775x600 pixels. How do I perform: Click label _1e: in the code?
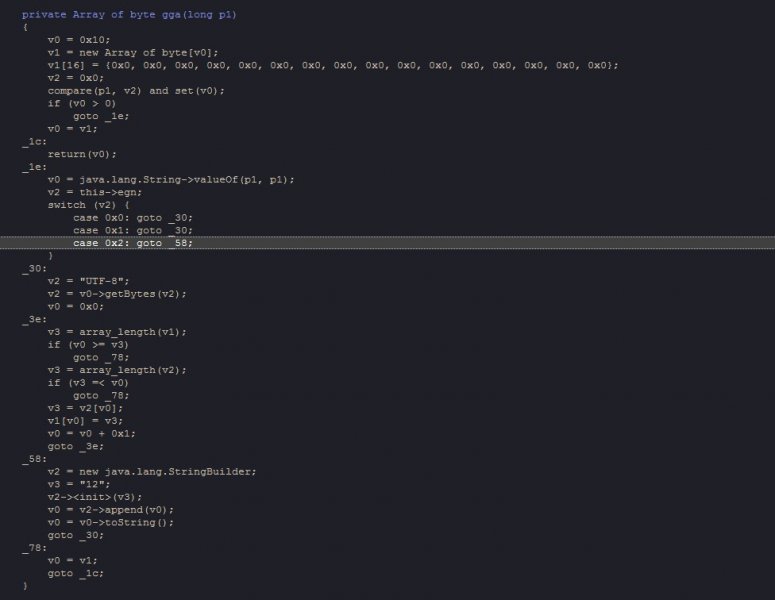point(34,167)
